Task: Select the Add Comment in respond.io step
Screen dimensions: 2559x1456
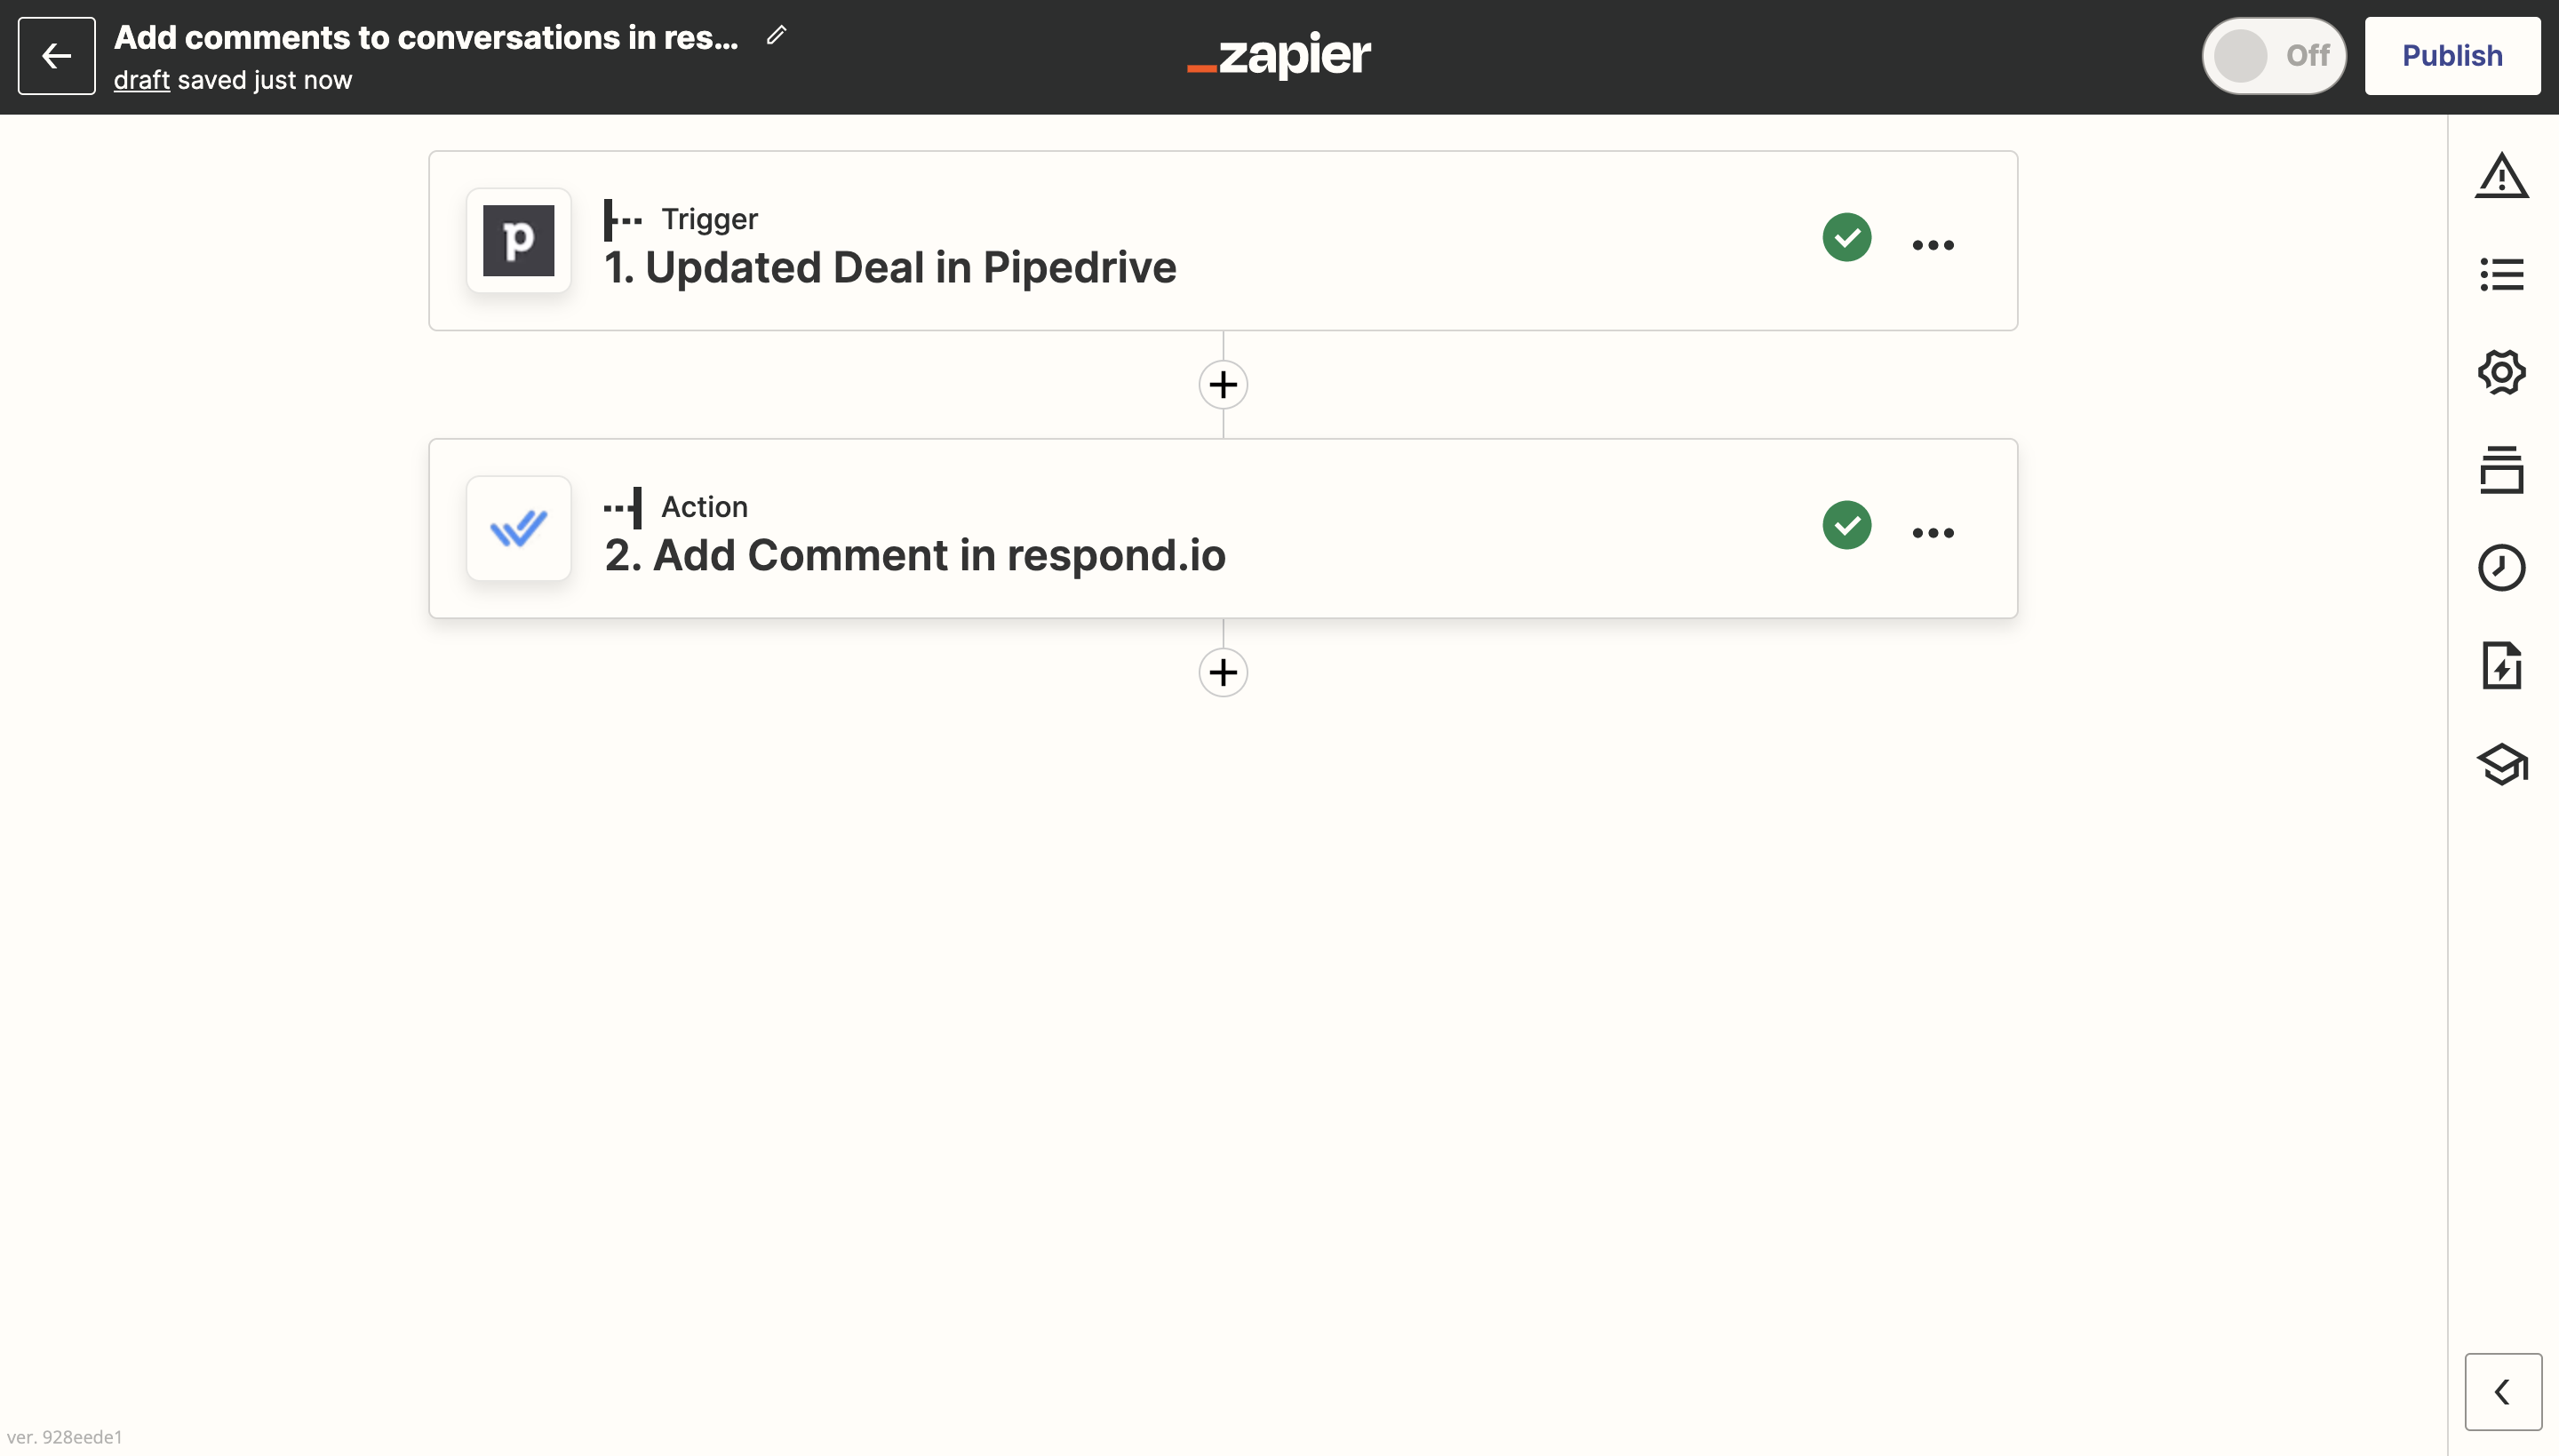Action: (914, 555)
